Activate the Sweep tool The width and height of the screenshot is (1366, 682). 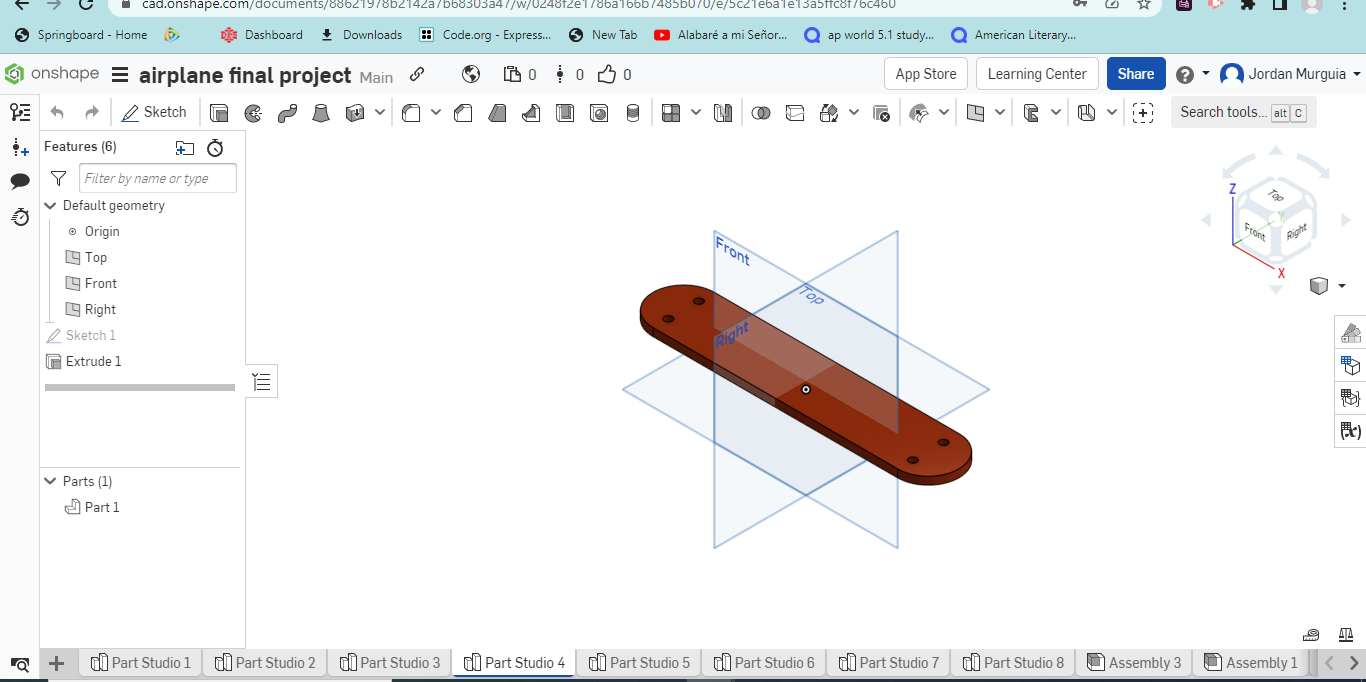click(x=287, y=112)
